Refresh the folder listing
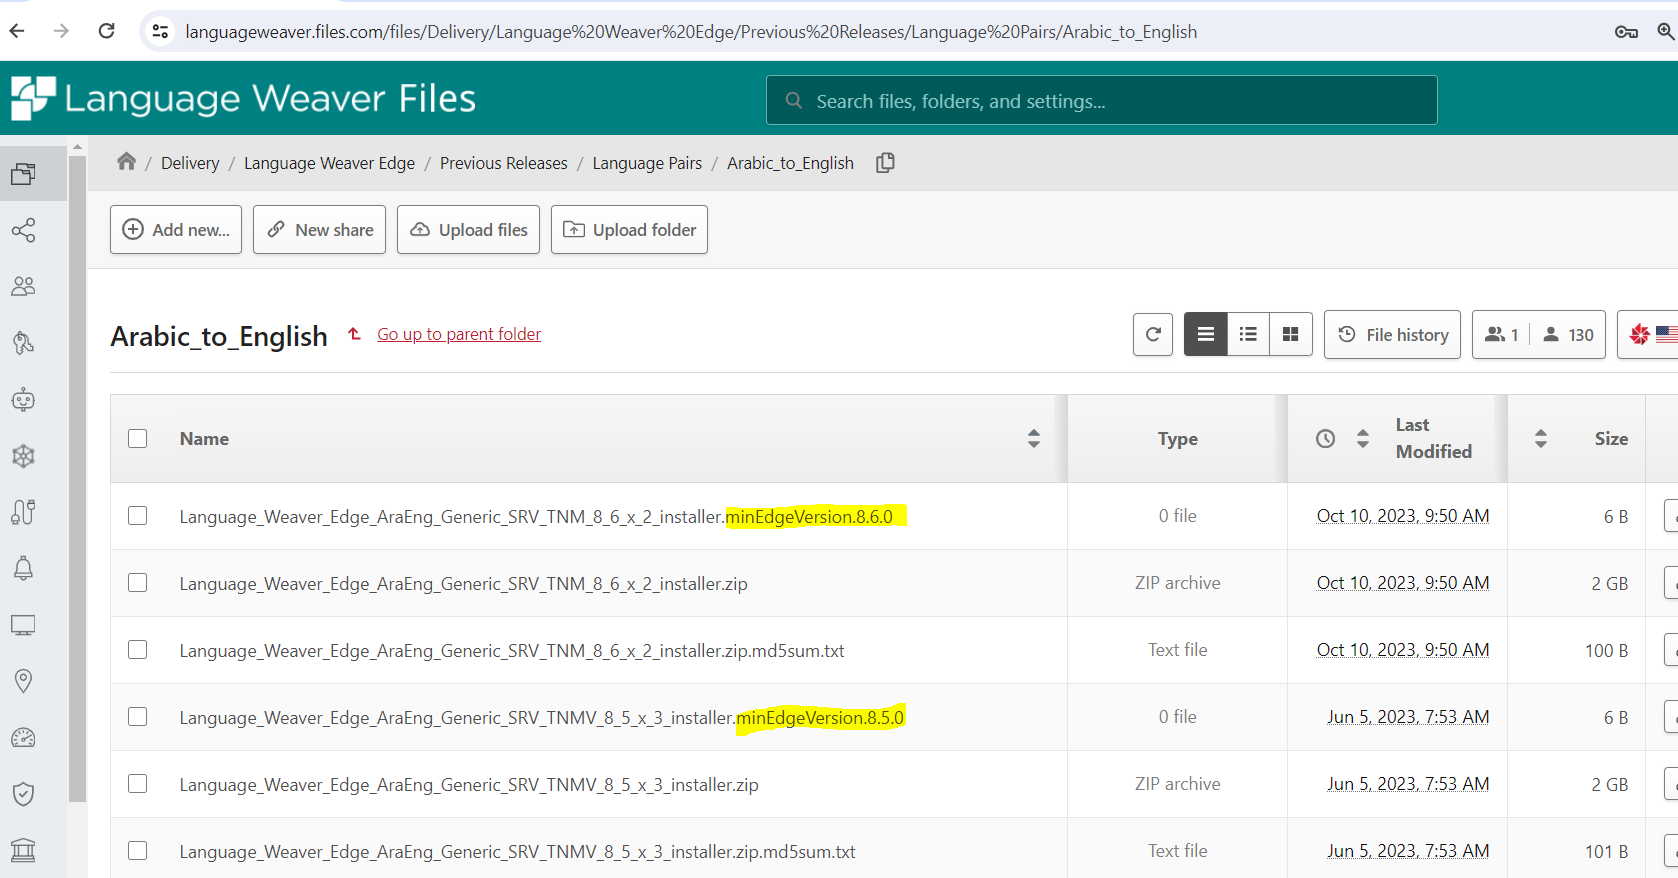The width and height of the screenshot is (1678, 878). click(x=1153, y=334)
